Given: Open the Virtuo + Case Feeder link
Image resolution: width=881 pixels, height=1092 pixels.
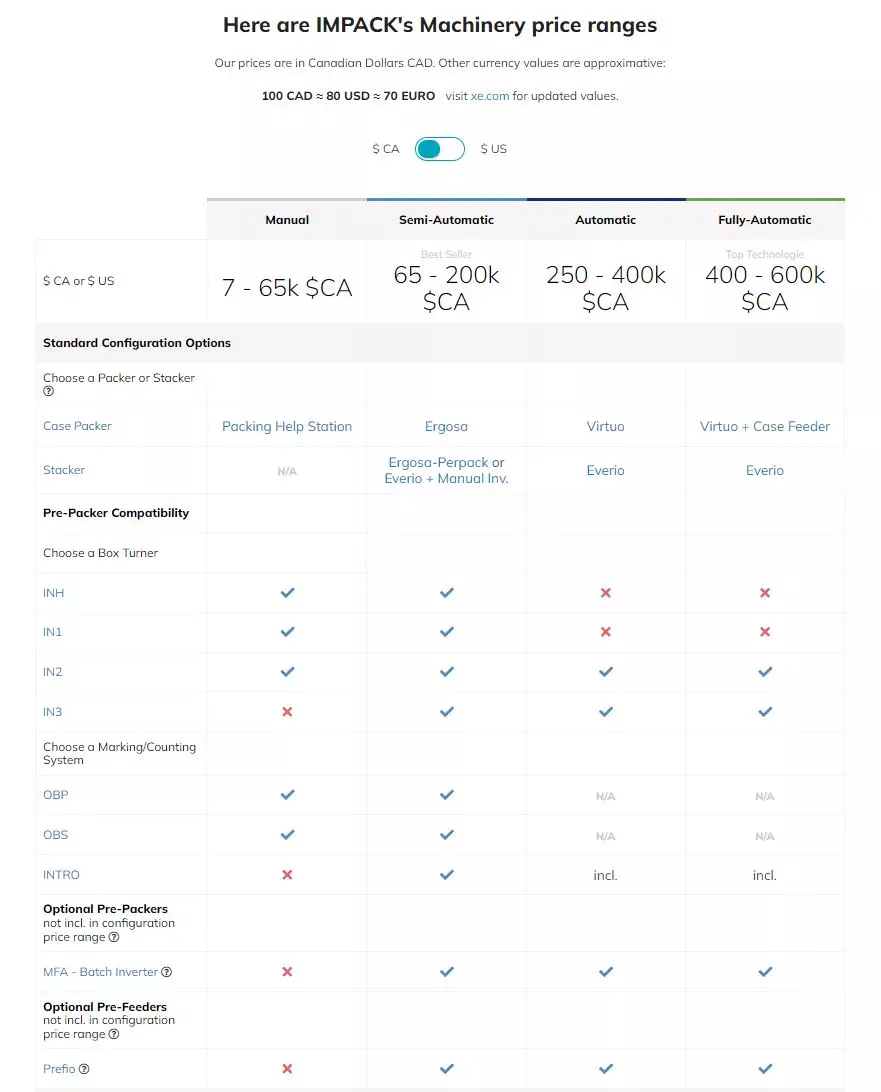Looking at the screenshot, I should click(765, 426).
